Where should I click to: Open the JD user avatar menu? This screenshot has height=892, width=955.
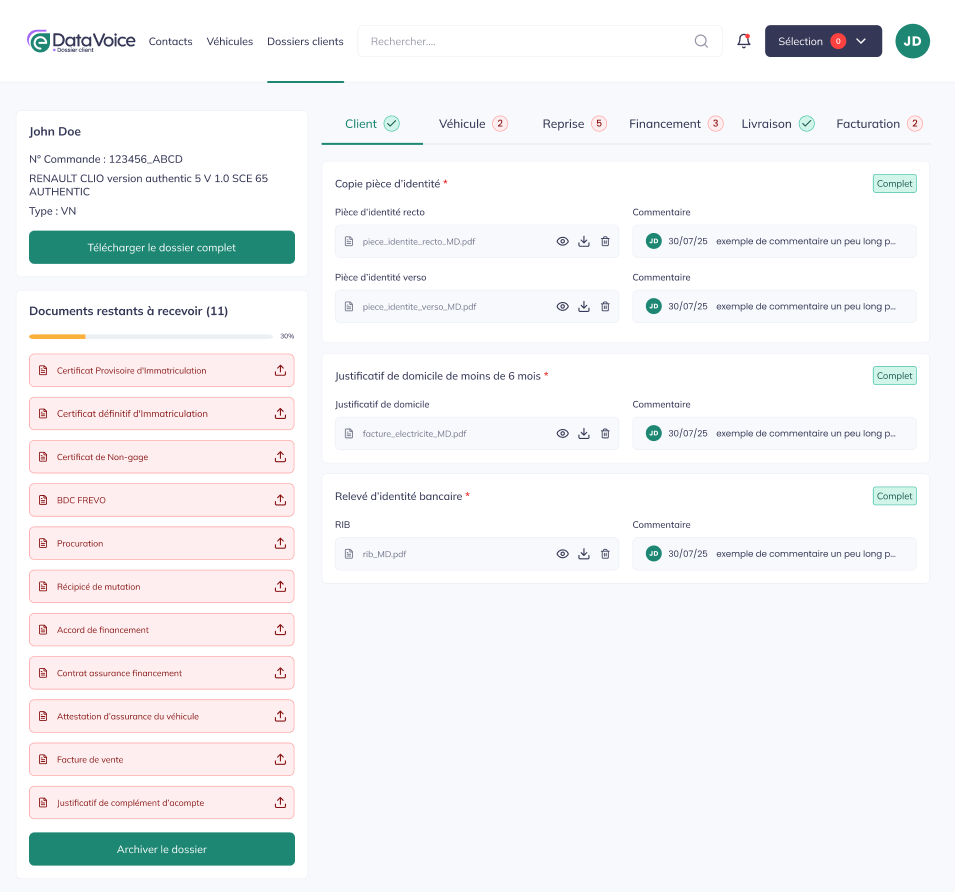pos(912,41)
